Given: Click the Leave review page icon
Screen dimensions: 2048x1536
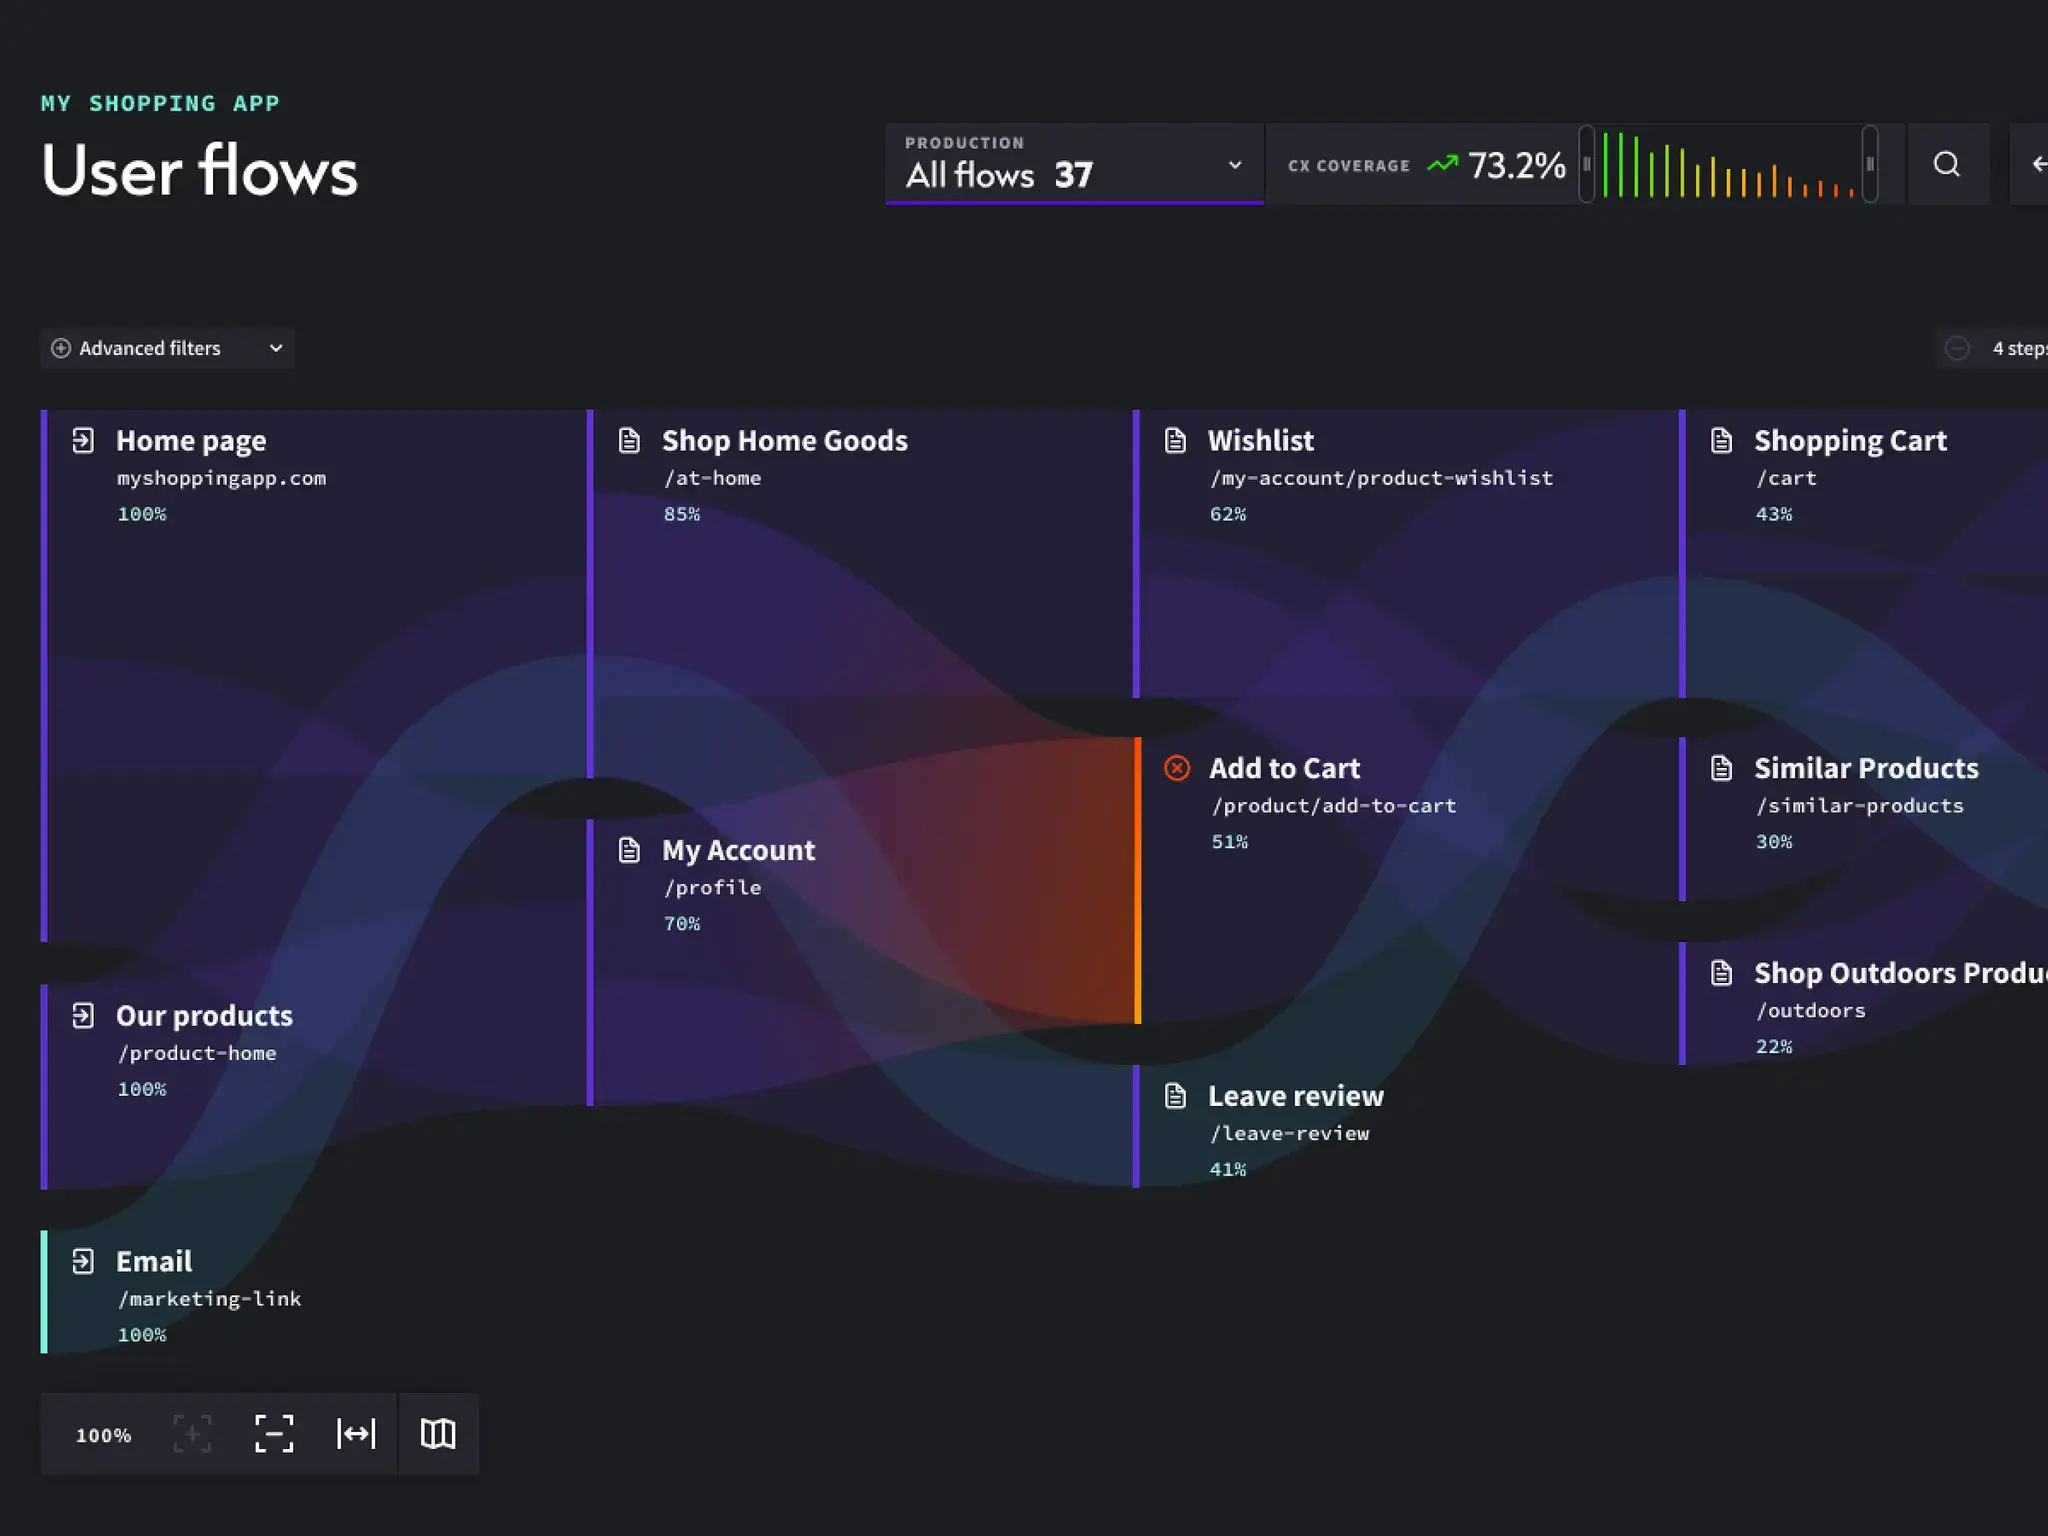Looking at the screenshot, I should coord(1176,1096).
